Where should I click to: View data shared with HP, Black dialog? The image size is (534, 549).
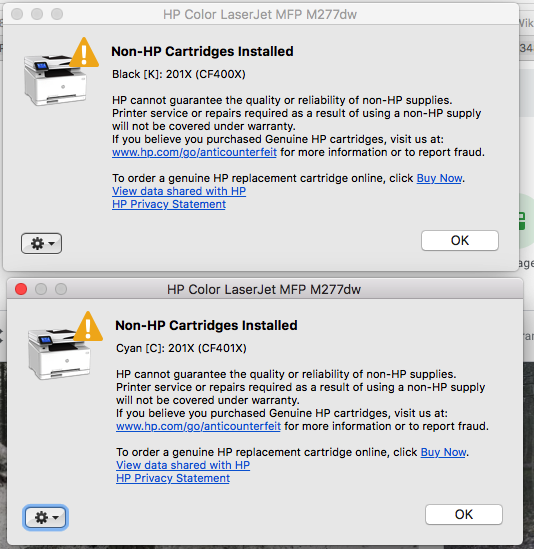pos(179,191)
